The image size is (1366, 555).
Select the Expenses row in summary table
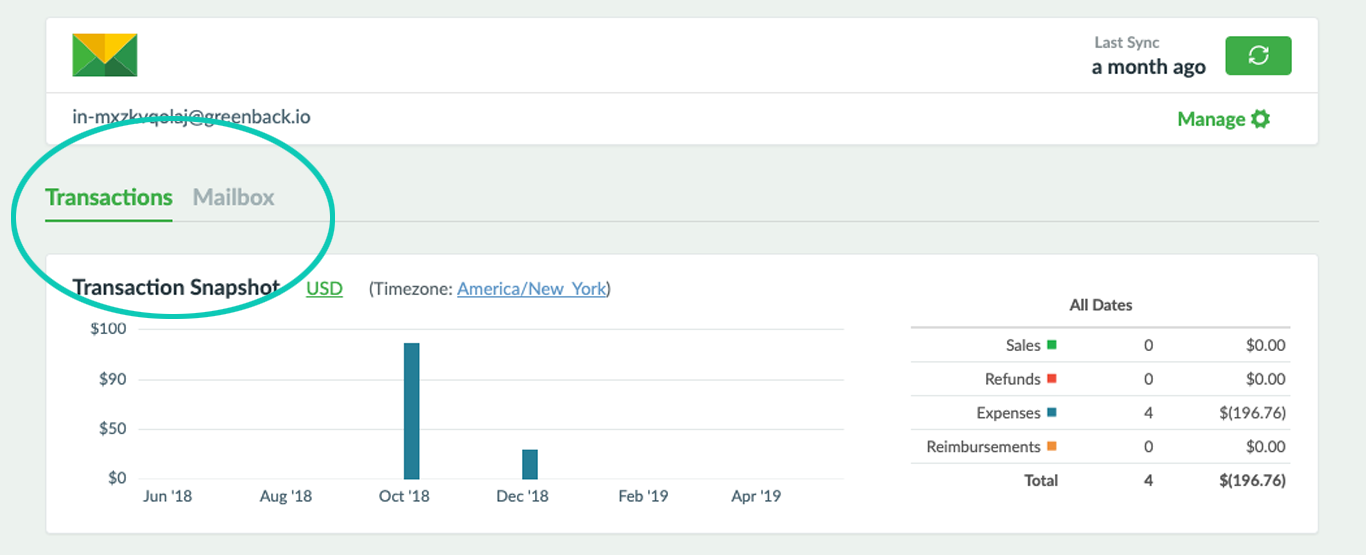(x=1100, y=413)
